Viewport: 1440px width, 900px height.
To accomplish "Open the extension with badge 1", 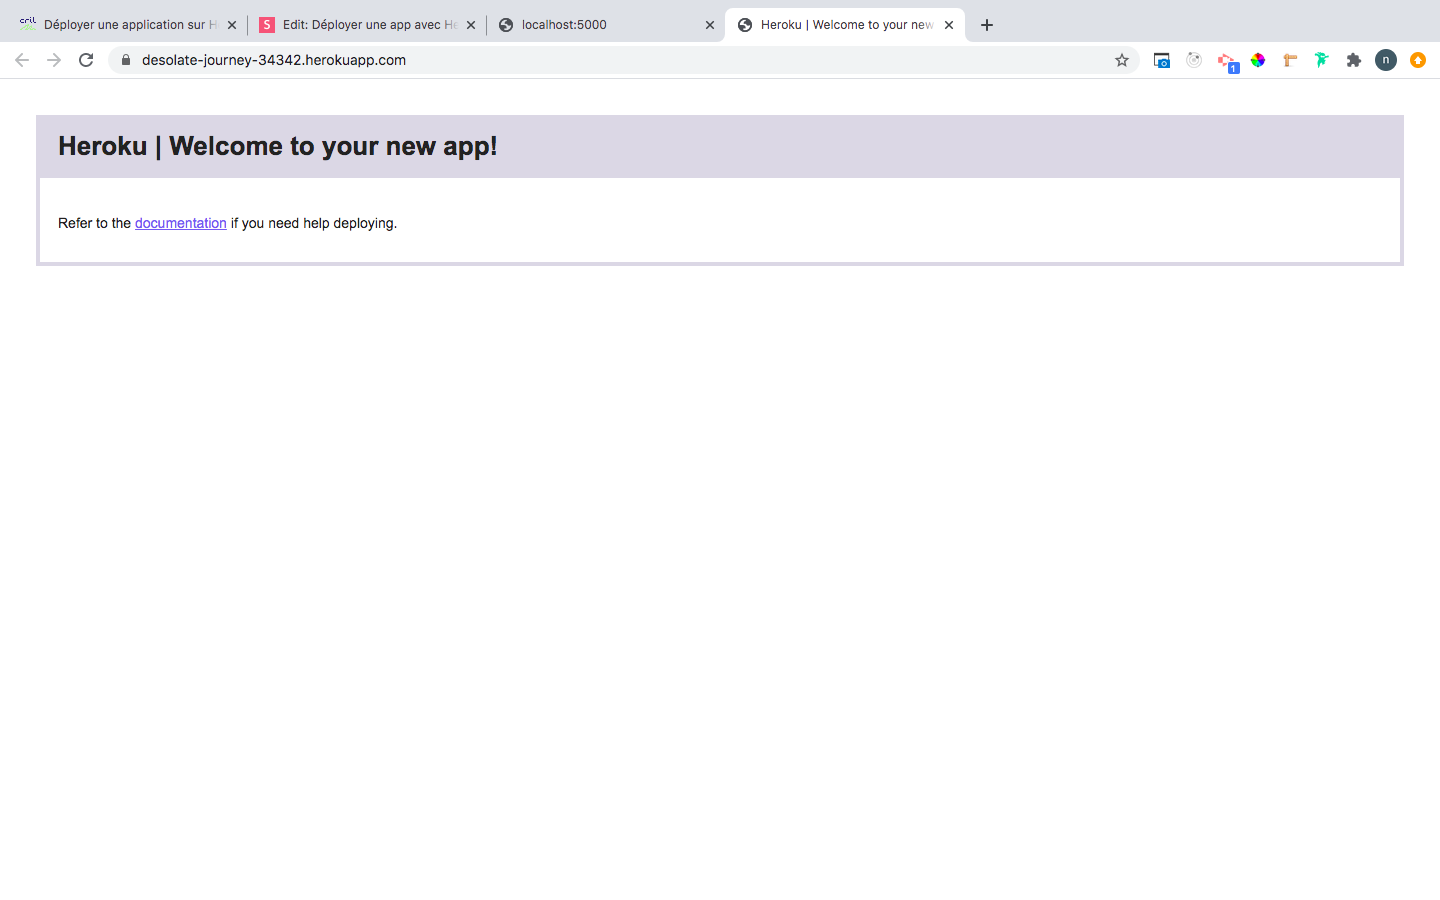I will [x=1227, y=62].
